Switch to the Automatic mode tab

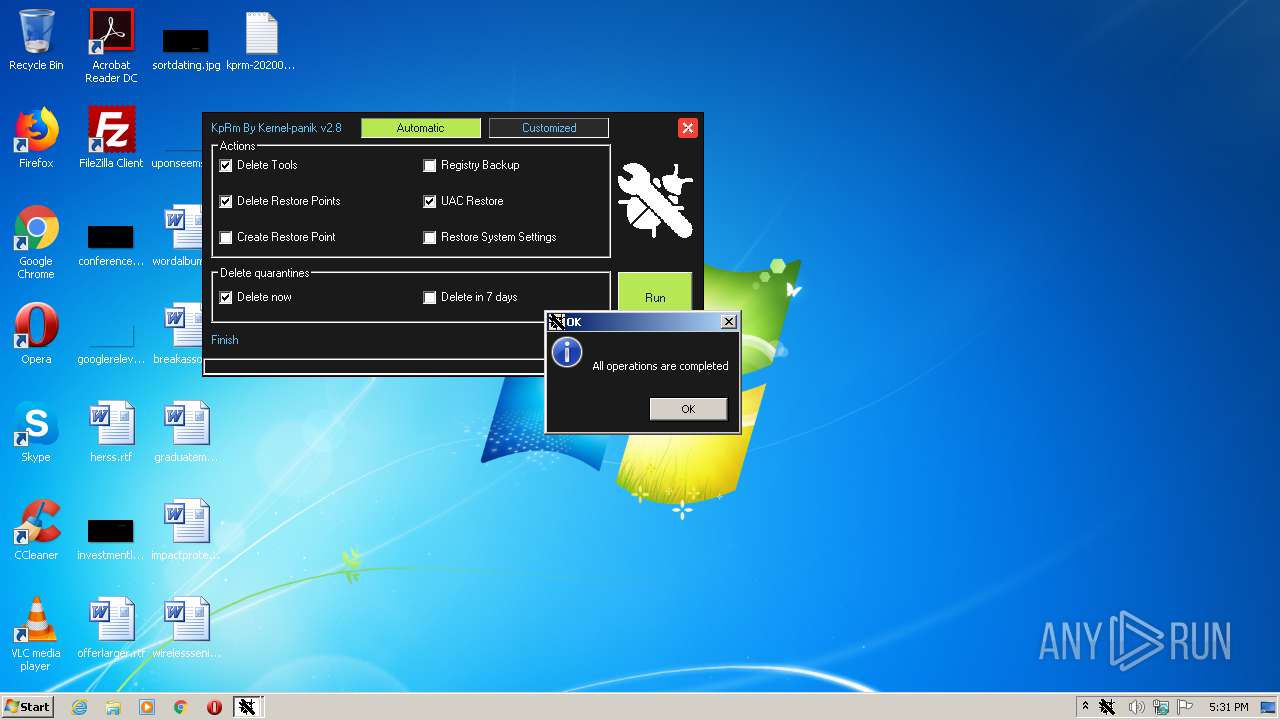(x=420, y=128)
